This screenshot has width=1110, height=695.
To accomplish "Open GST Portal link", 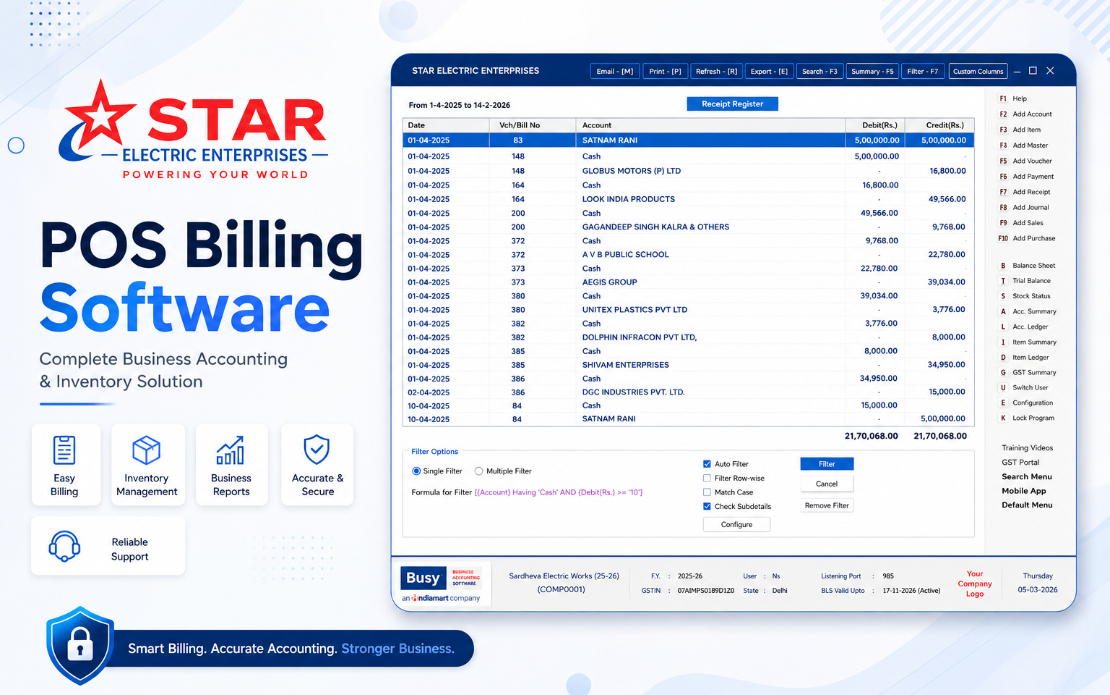I will (1020, 462).
